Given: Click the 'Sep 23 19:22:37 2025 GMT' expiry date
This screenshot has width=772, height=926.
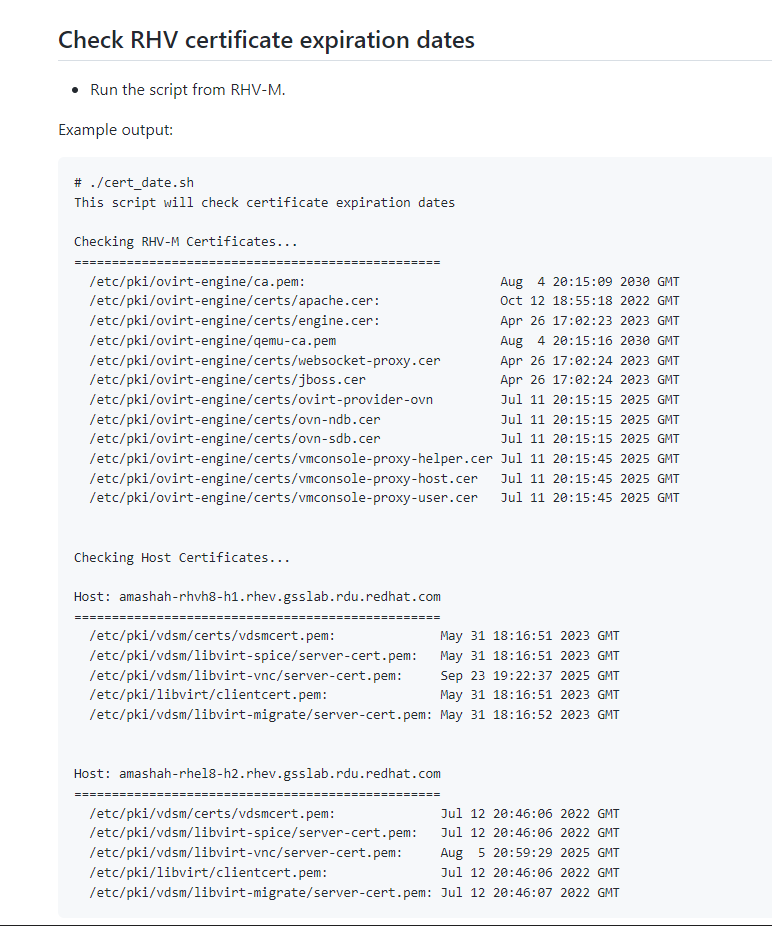Looking at the screenshot, I should coord(529,676).
